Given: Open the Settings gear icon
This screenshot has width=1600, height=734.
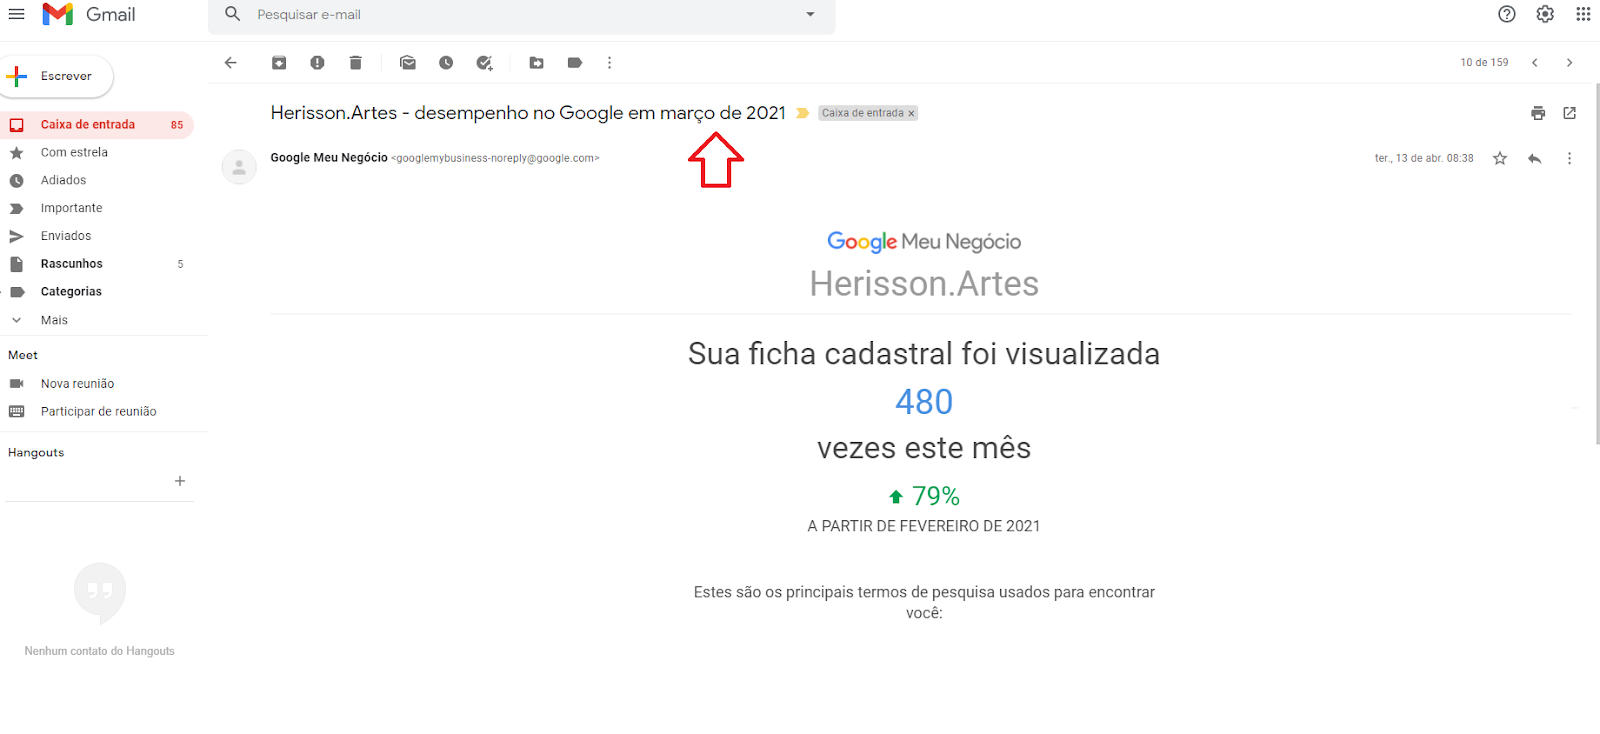Looking at the screenshot, I should pos(1545,14).
